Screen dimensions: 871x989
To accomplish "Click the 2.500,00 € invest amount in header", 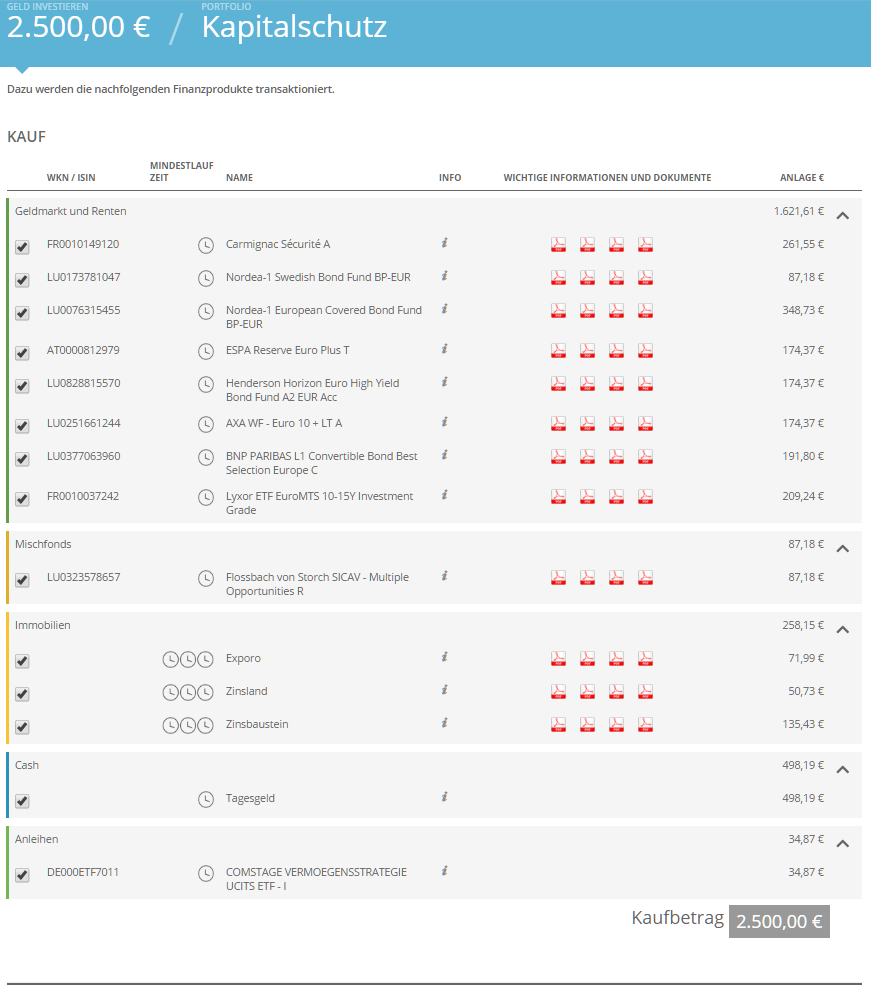I will pos(79,27).
